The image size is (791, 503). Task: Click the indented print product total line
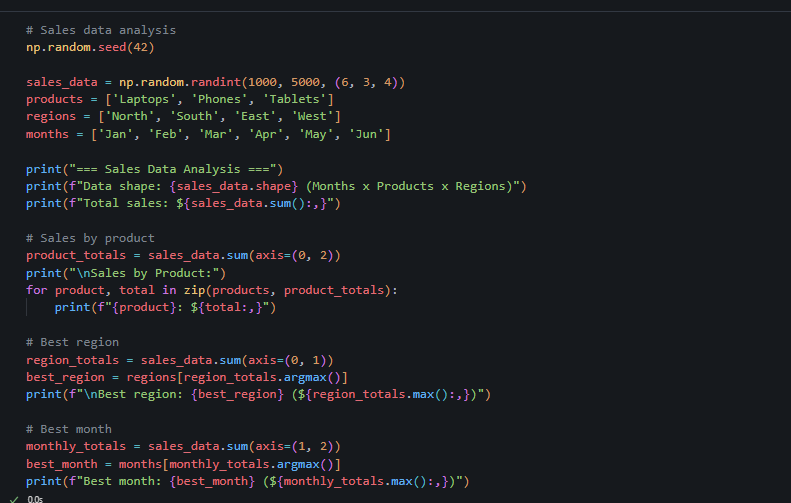tap(165, 307)
